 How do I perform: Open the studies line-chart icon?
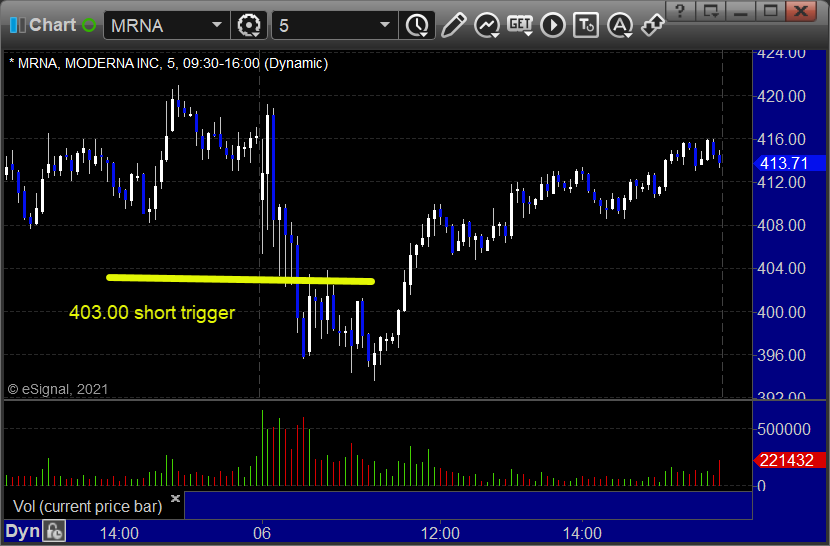point(487,25)
